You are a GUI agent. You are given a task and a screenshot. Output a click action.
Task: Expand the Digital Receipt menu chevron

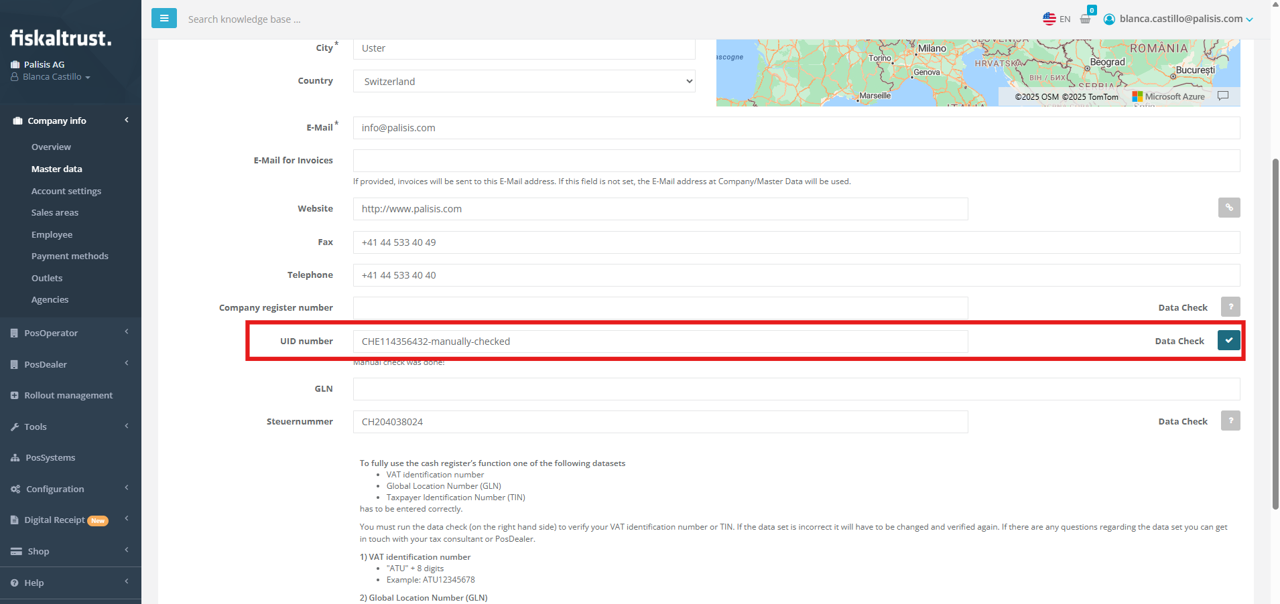[126, 519]
